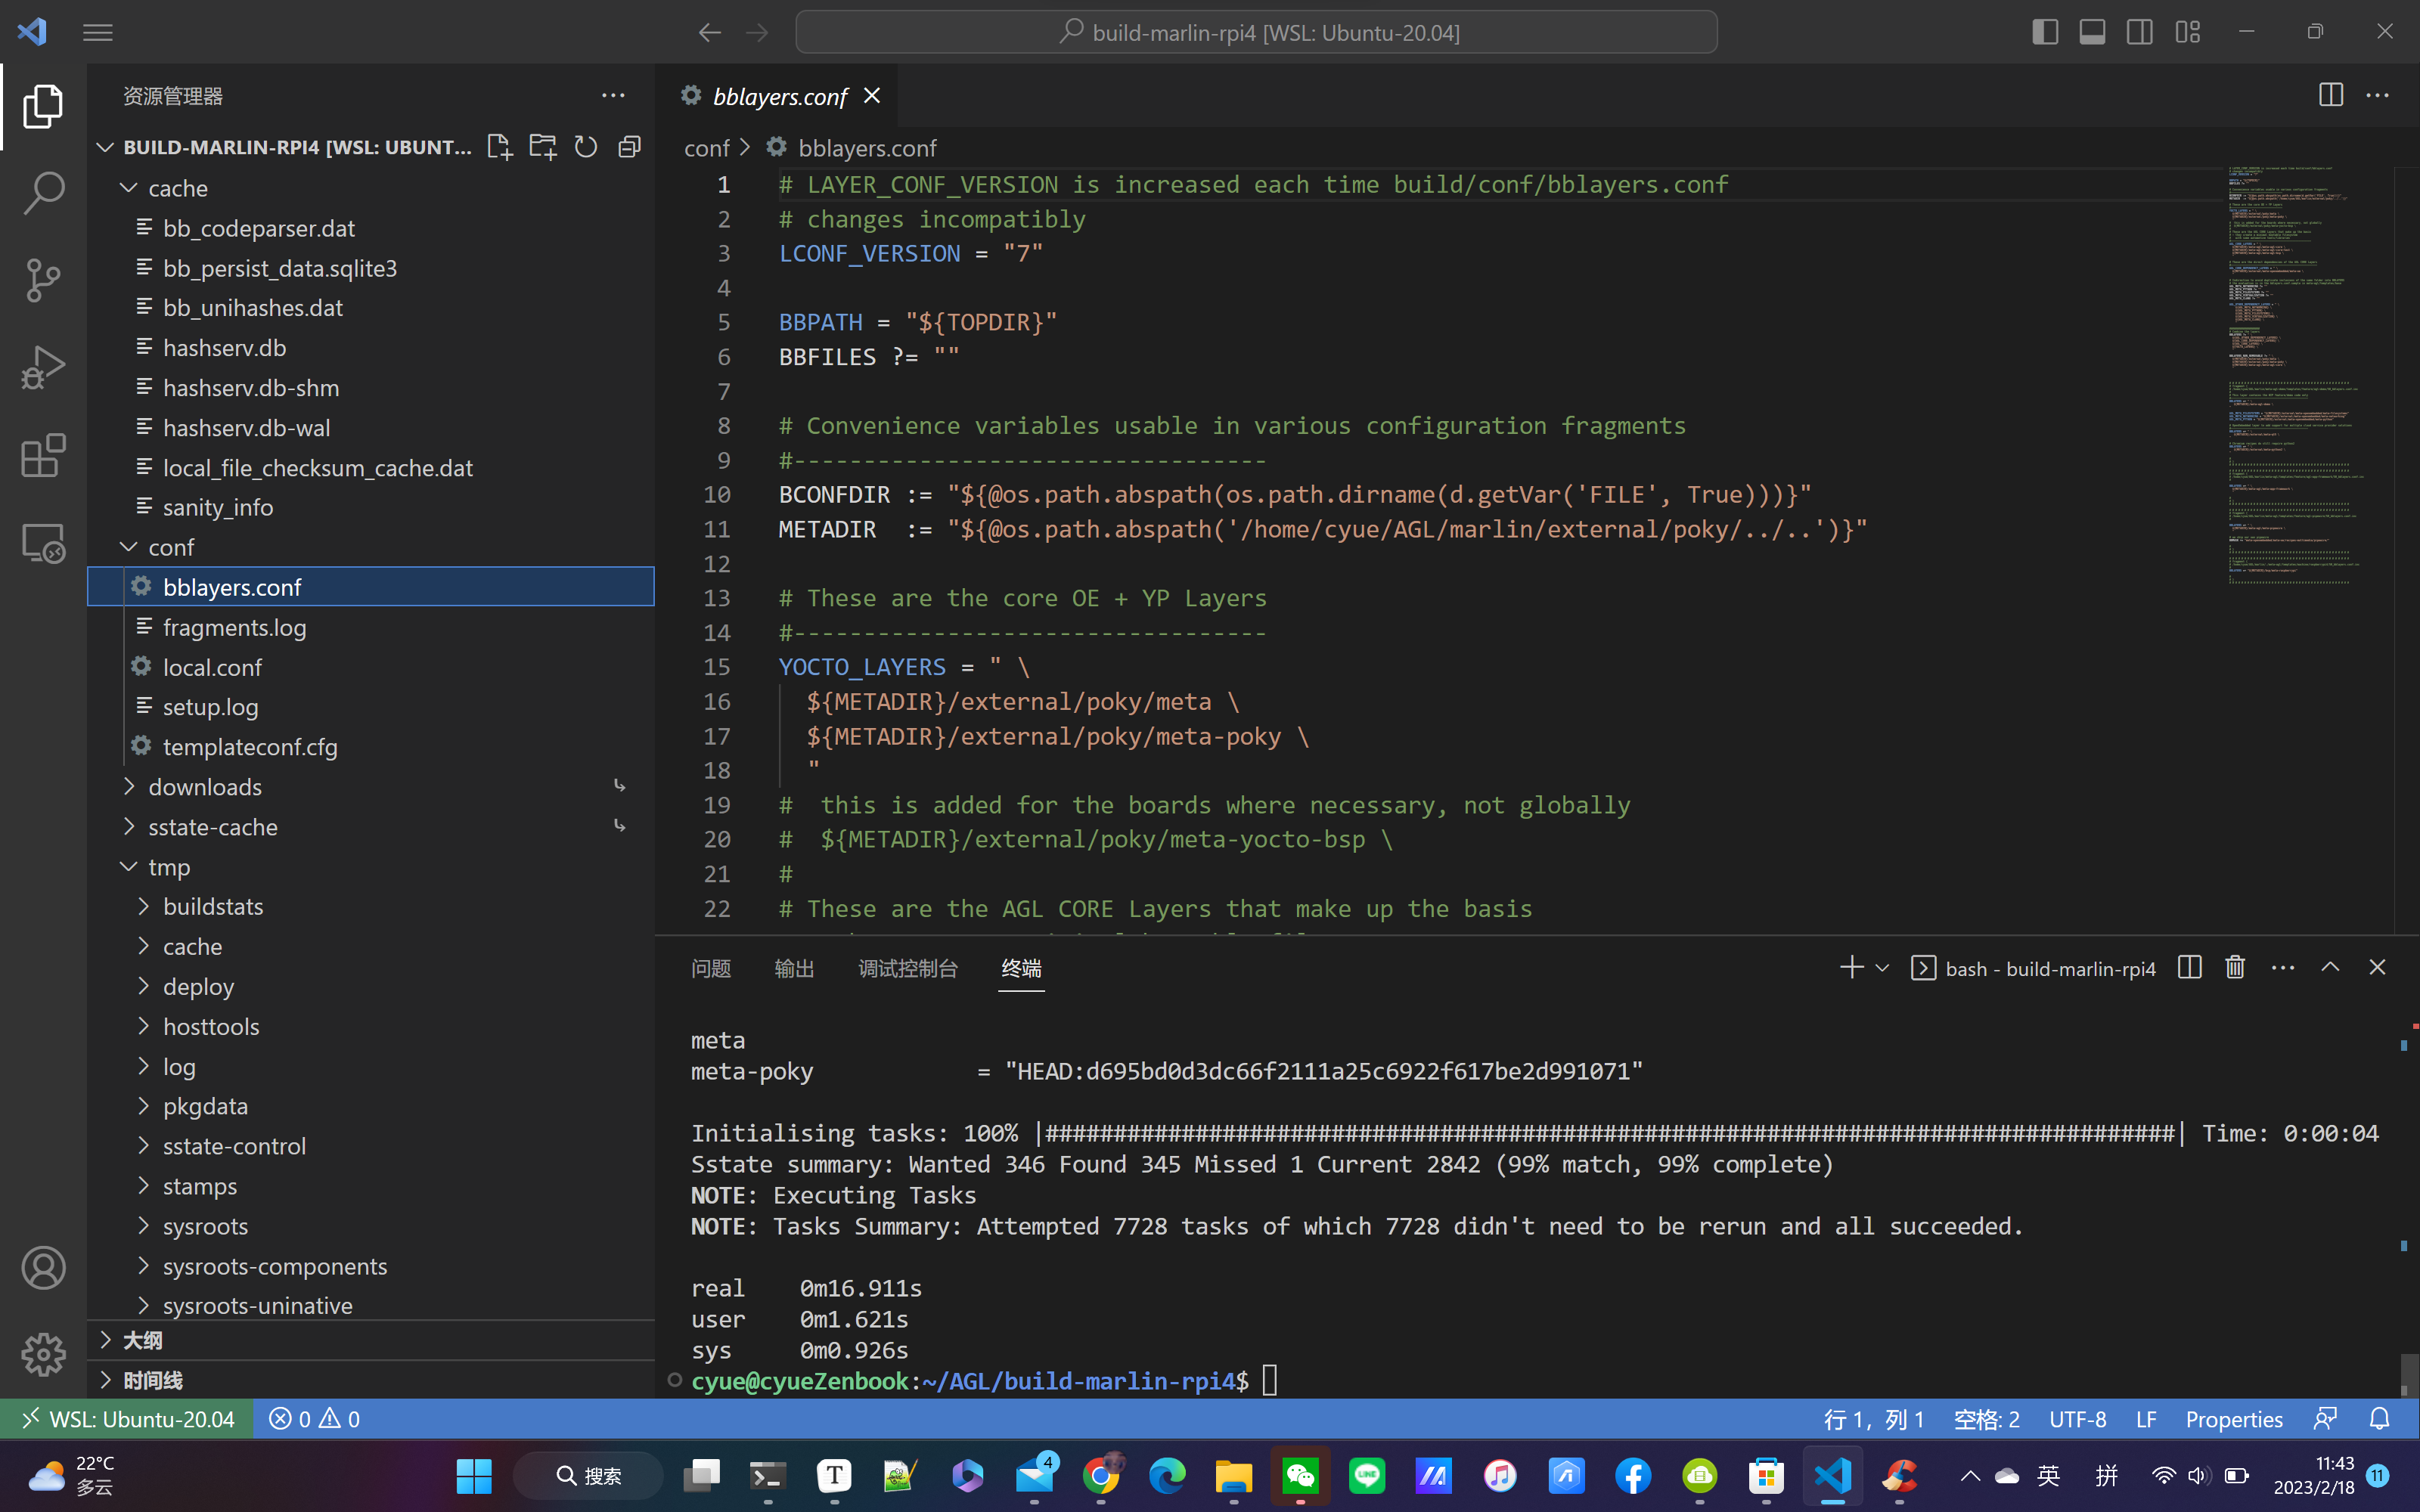Expand the downloads folder
Viewport: 2420px width, 1512px height.
click(x=204, y=787)
